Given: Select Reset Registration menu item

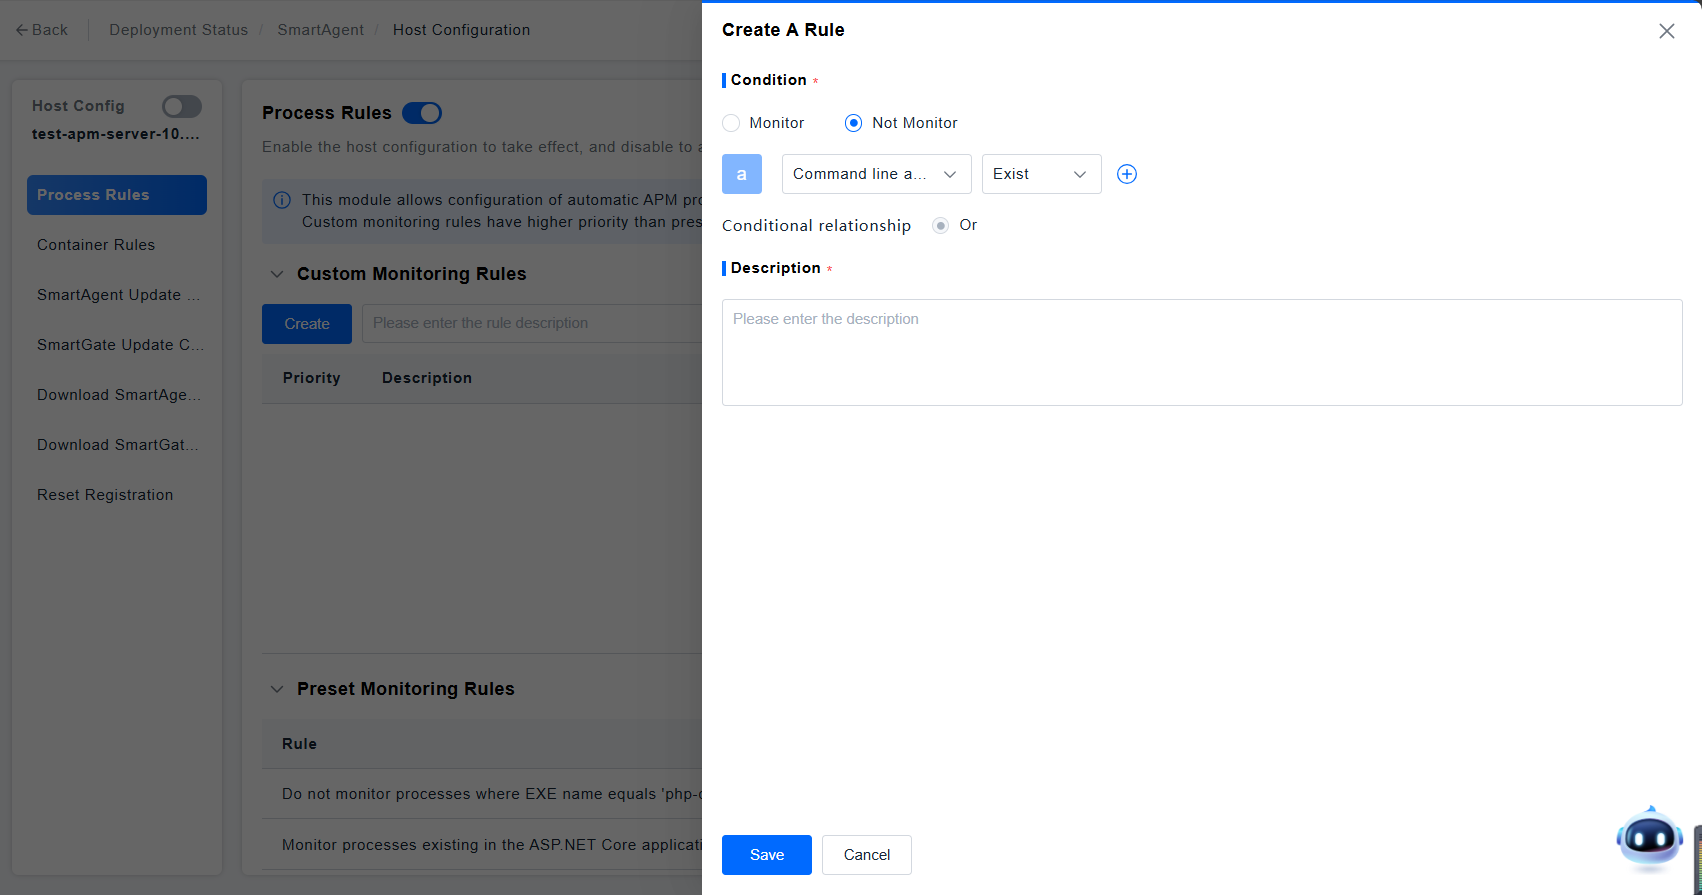Looking at the screenshot, I should (105, 495).
